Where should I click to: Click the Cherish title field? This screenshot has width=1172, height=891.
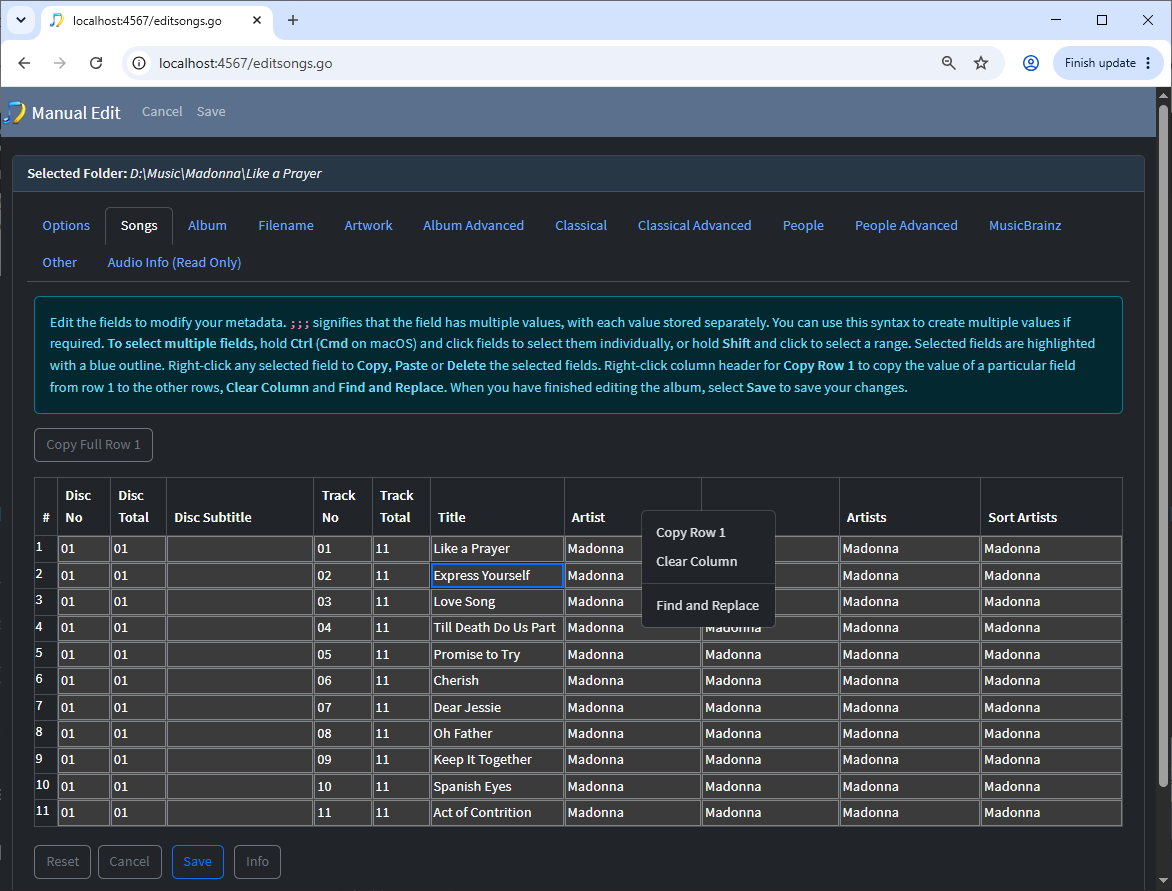coord(497,681)
